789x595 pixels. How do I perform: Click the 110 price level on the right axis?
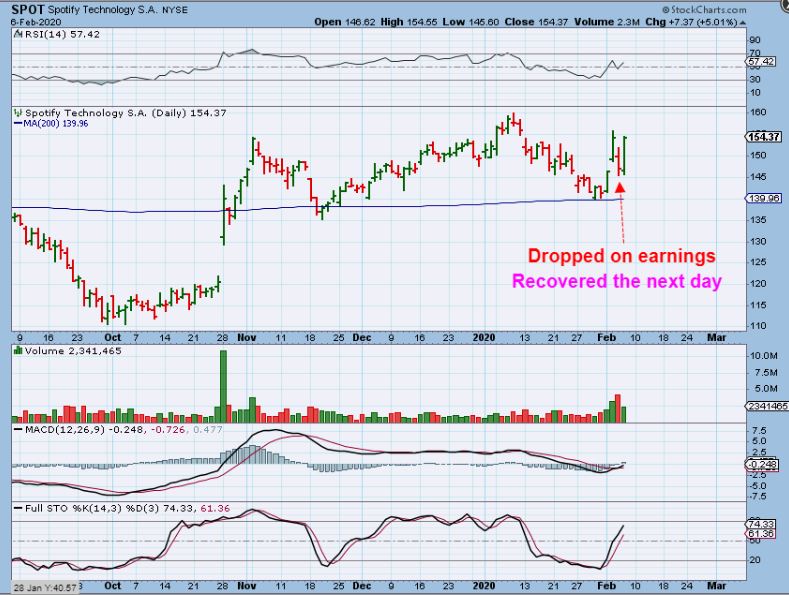pyautogui.click(x=758, y=326)
